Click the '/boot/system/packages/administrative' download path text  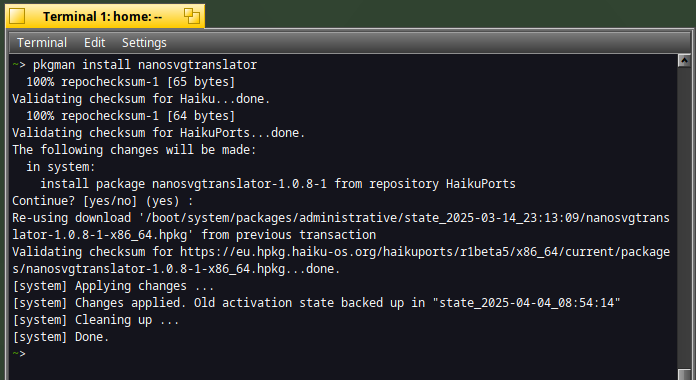click(x=272, y=218)
